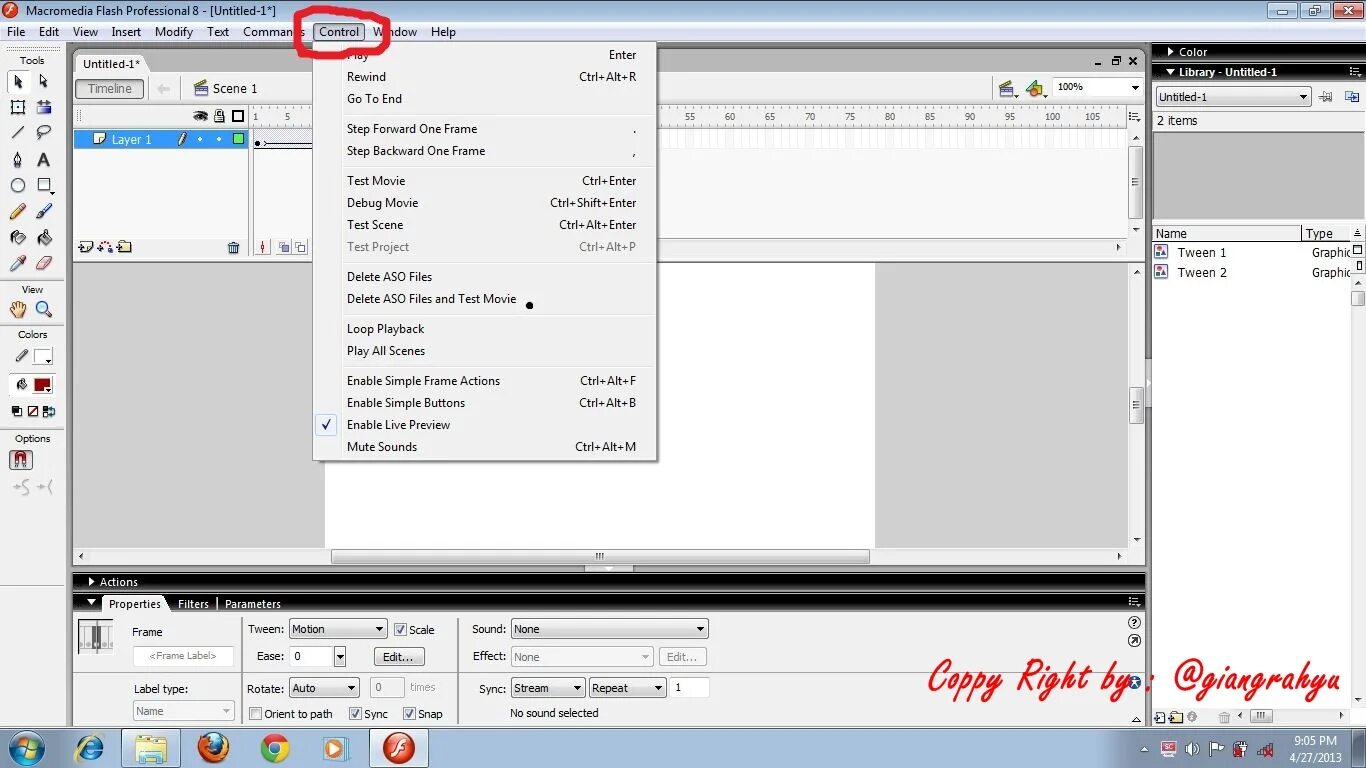Open the Rotate dropdown
This screenshot has width=1366, height=768.
tap(324, 688)
